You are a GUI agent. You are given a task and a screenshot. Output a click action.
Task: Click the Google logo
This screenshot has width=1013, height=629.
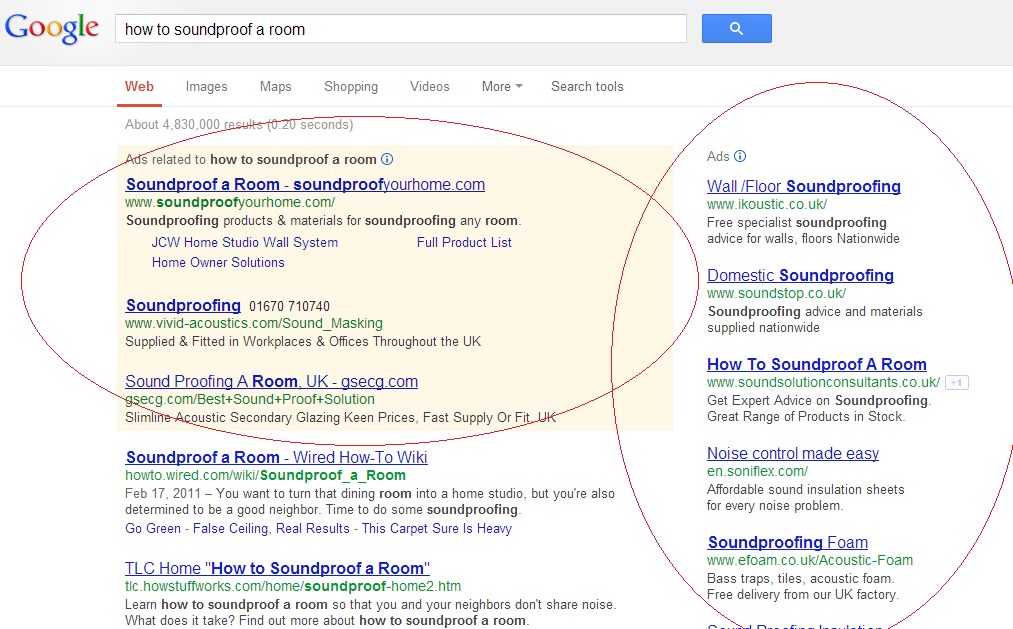pos(52,28)
